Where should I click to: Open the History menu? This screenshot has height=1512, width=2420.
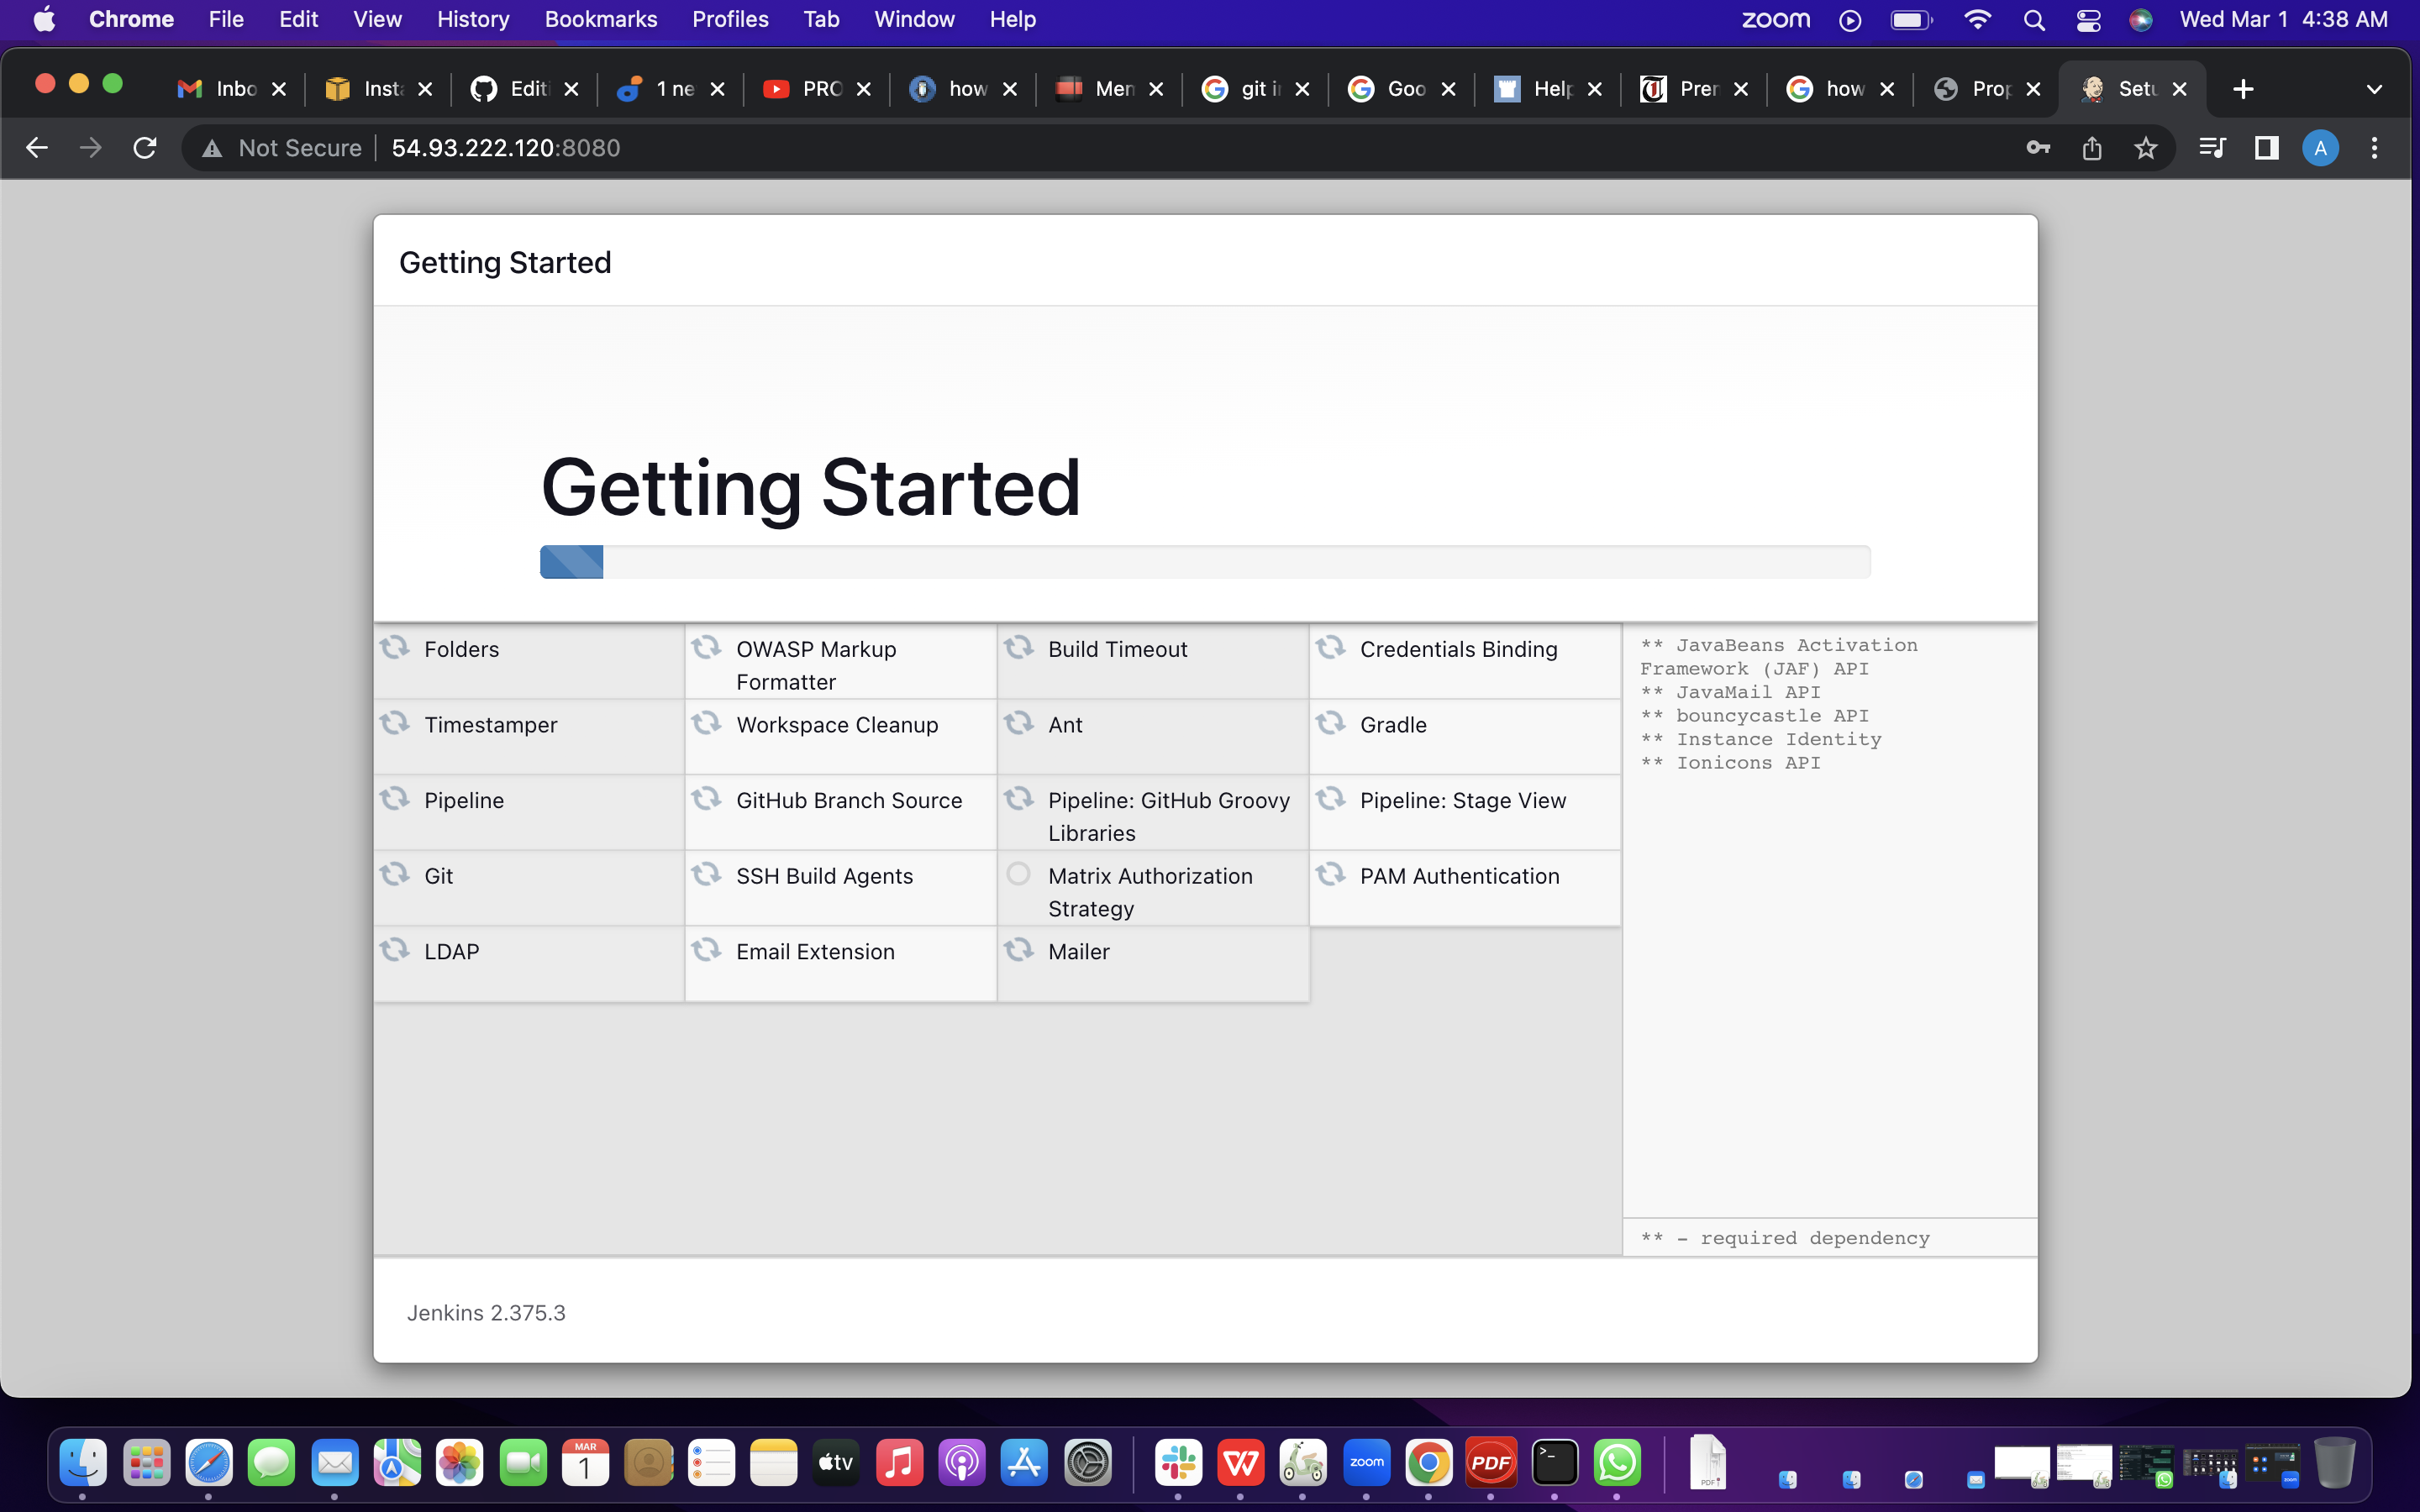[x=473, y=20]
